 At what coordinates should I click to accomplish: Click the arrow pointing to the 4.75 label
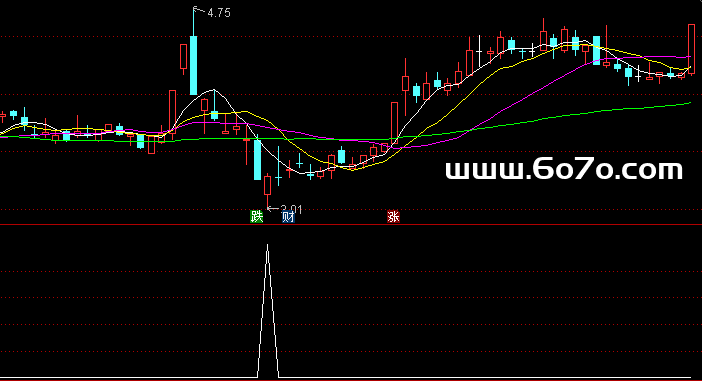(x=200, y=10)
